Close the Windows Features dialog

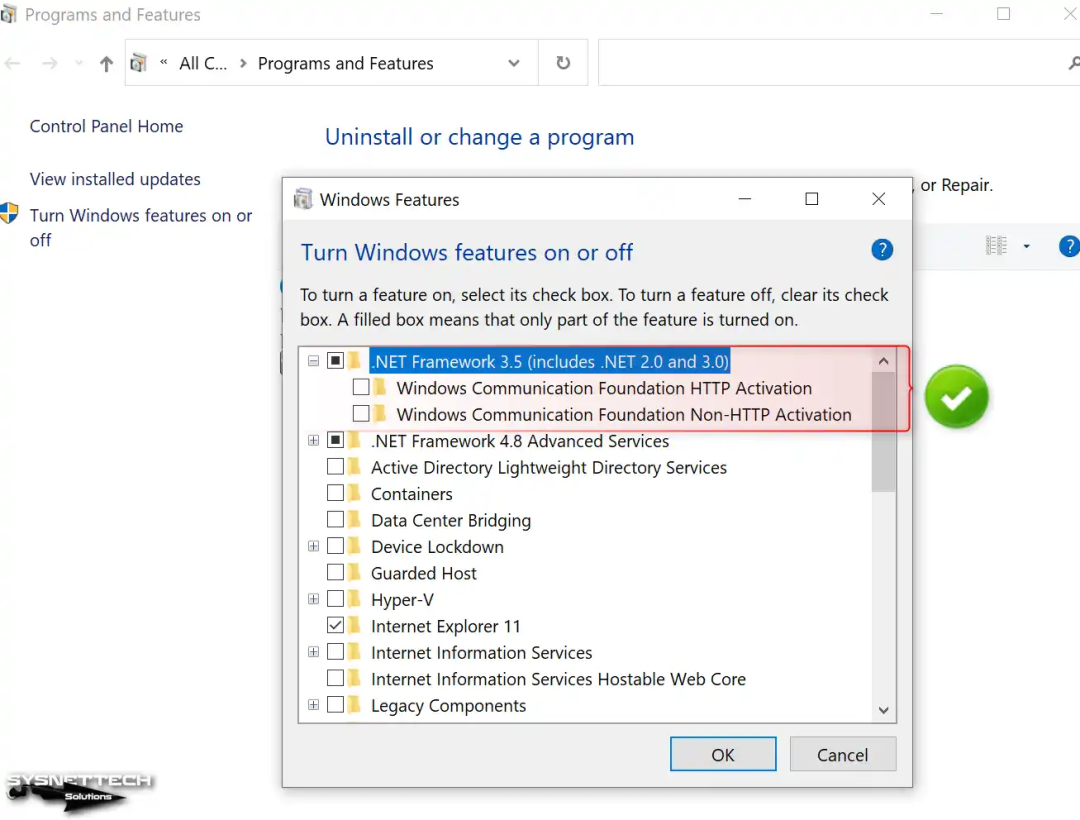(x=878, y=199)
